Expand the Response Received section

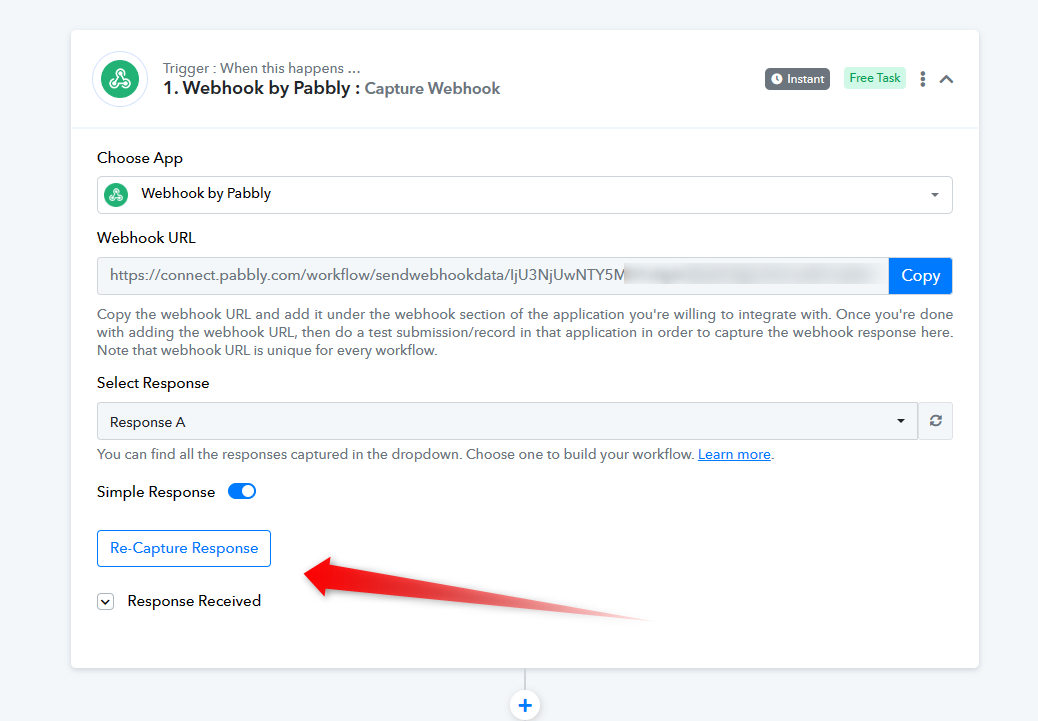tap(105, 601)
